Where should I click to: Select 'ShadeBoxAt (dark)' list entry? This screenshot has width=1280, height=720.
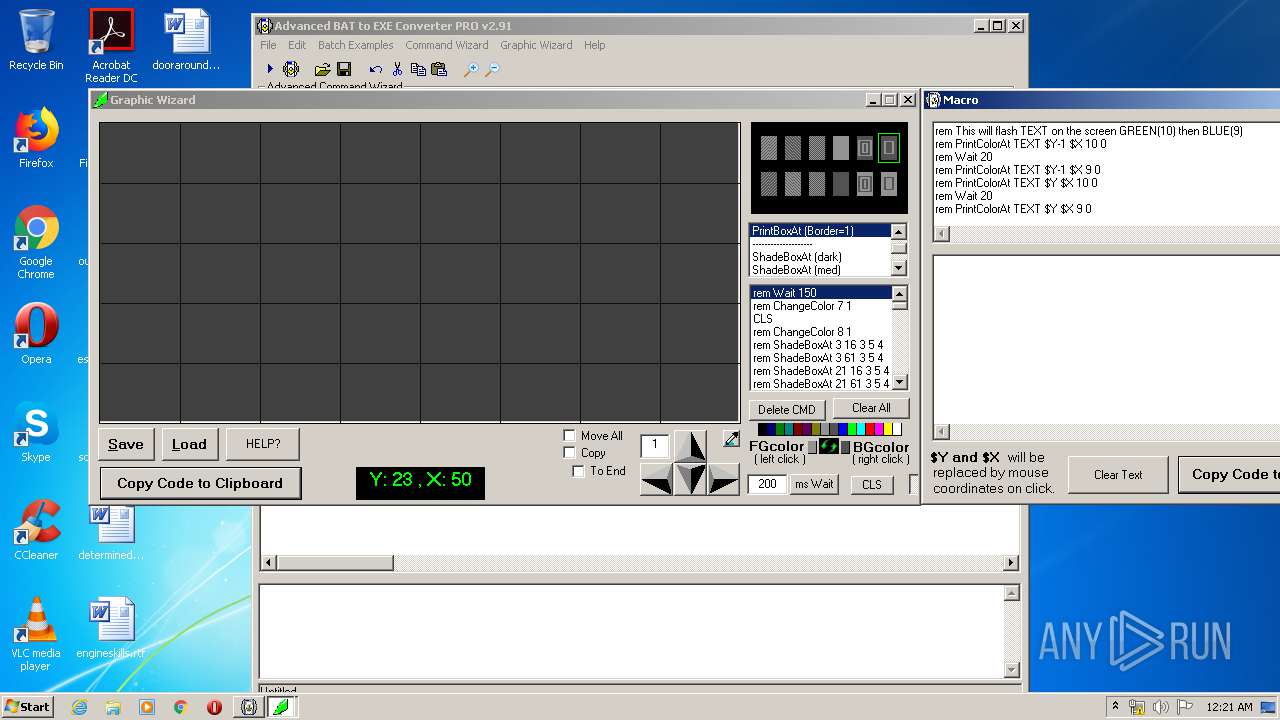click(820, 257)
